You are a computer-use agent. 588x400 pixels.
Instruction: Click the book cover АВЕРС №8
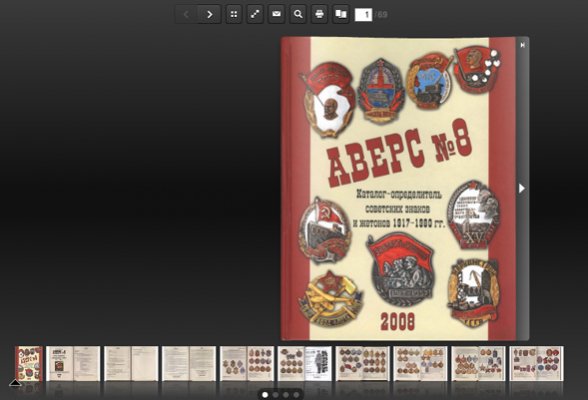tap(398, 188)
